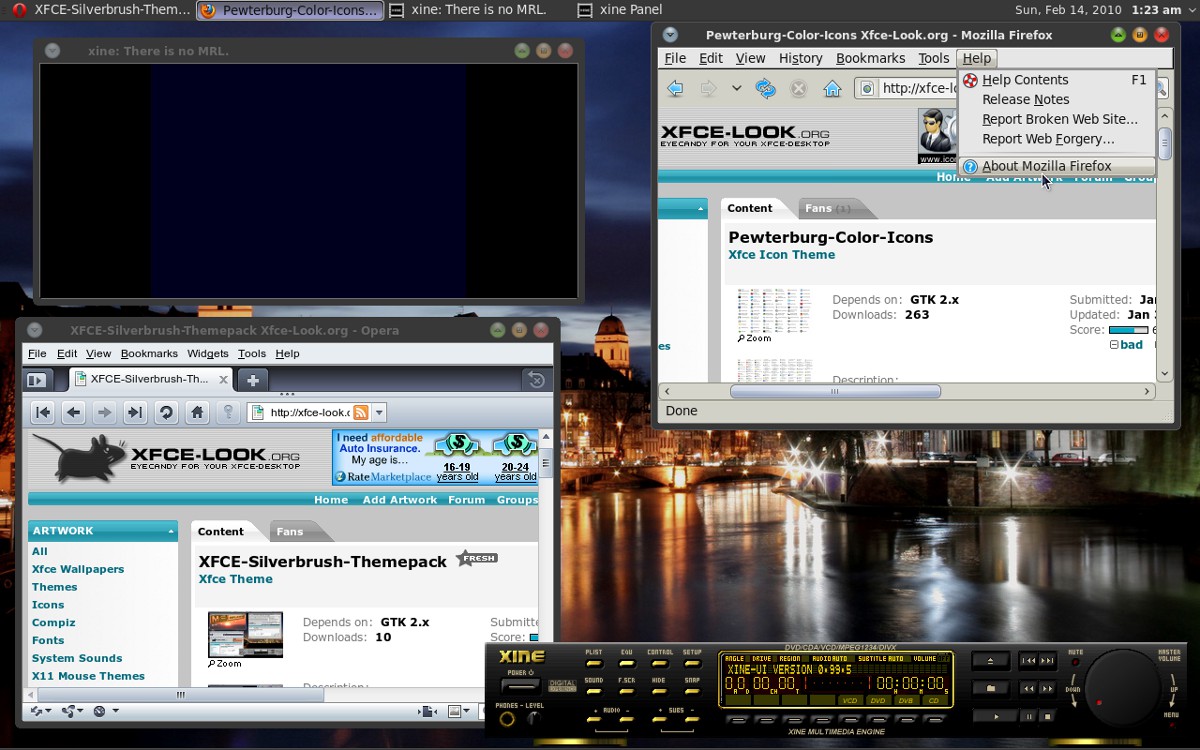Toggle the xine CONTROL window button
Image resolution: width=1200 pixels, height=750 pixels.
(660, 663)
